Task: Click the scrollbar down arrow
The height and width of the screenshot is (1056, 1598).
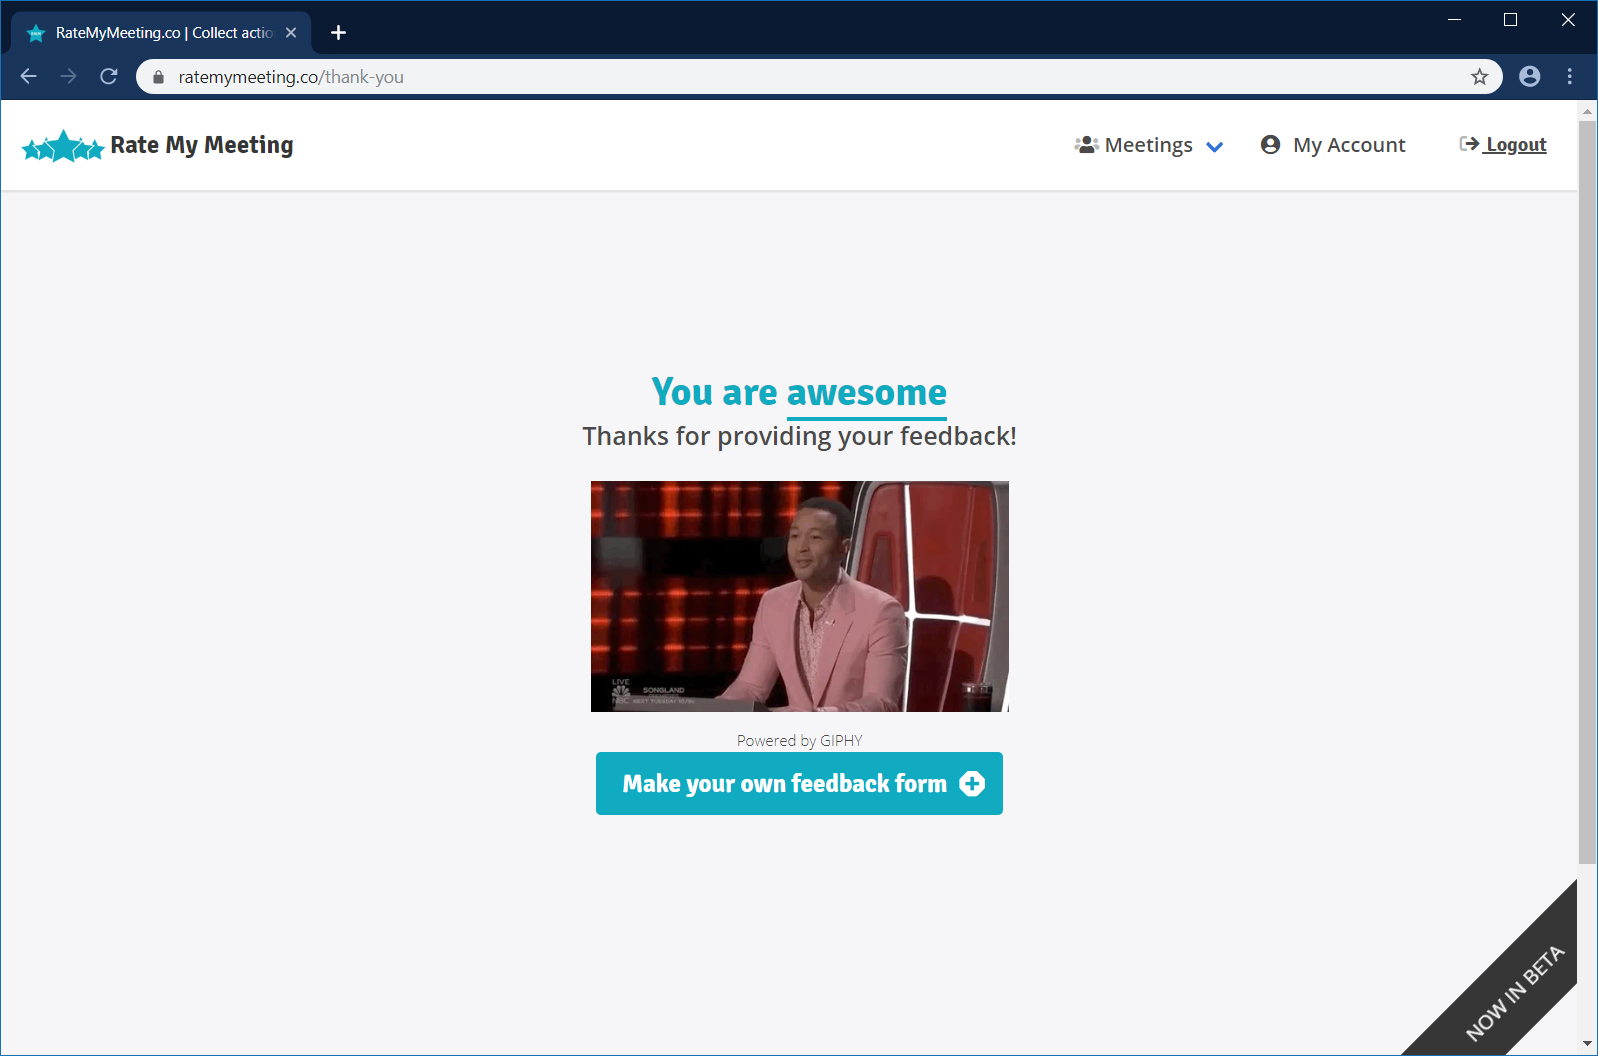Action: 1587,1045
